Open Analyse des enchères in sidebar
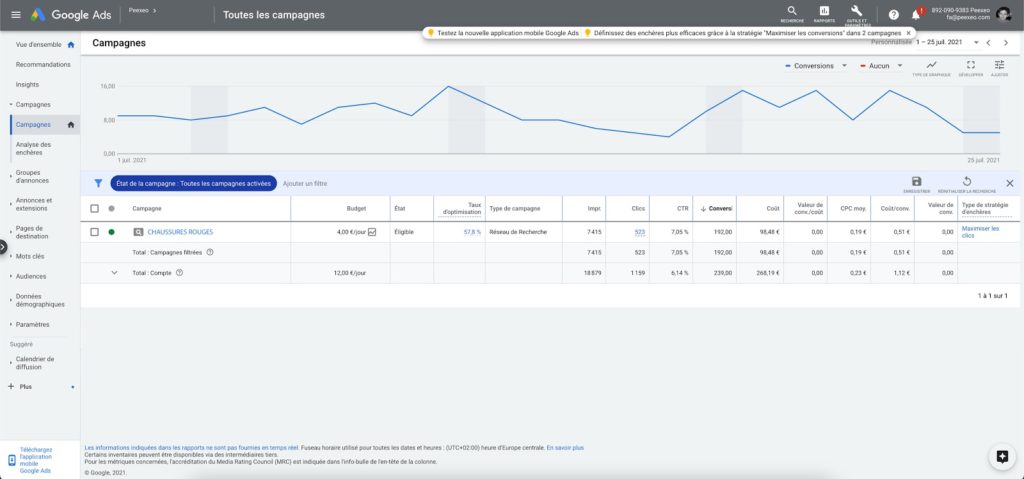Viewport: 1024px width, 479px height. (x=33, y=148)
